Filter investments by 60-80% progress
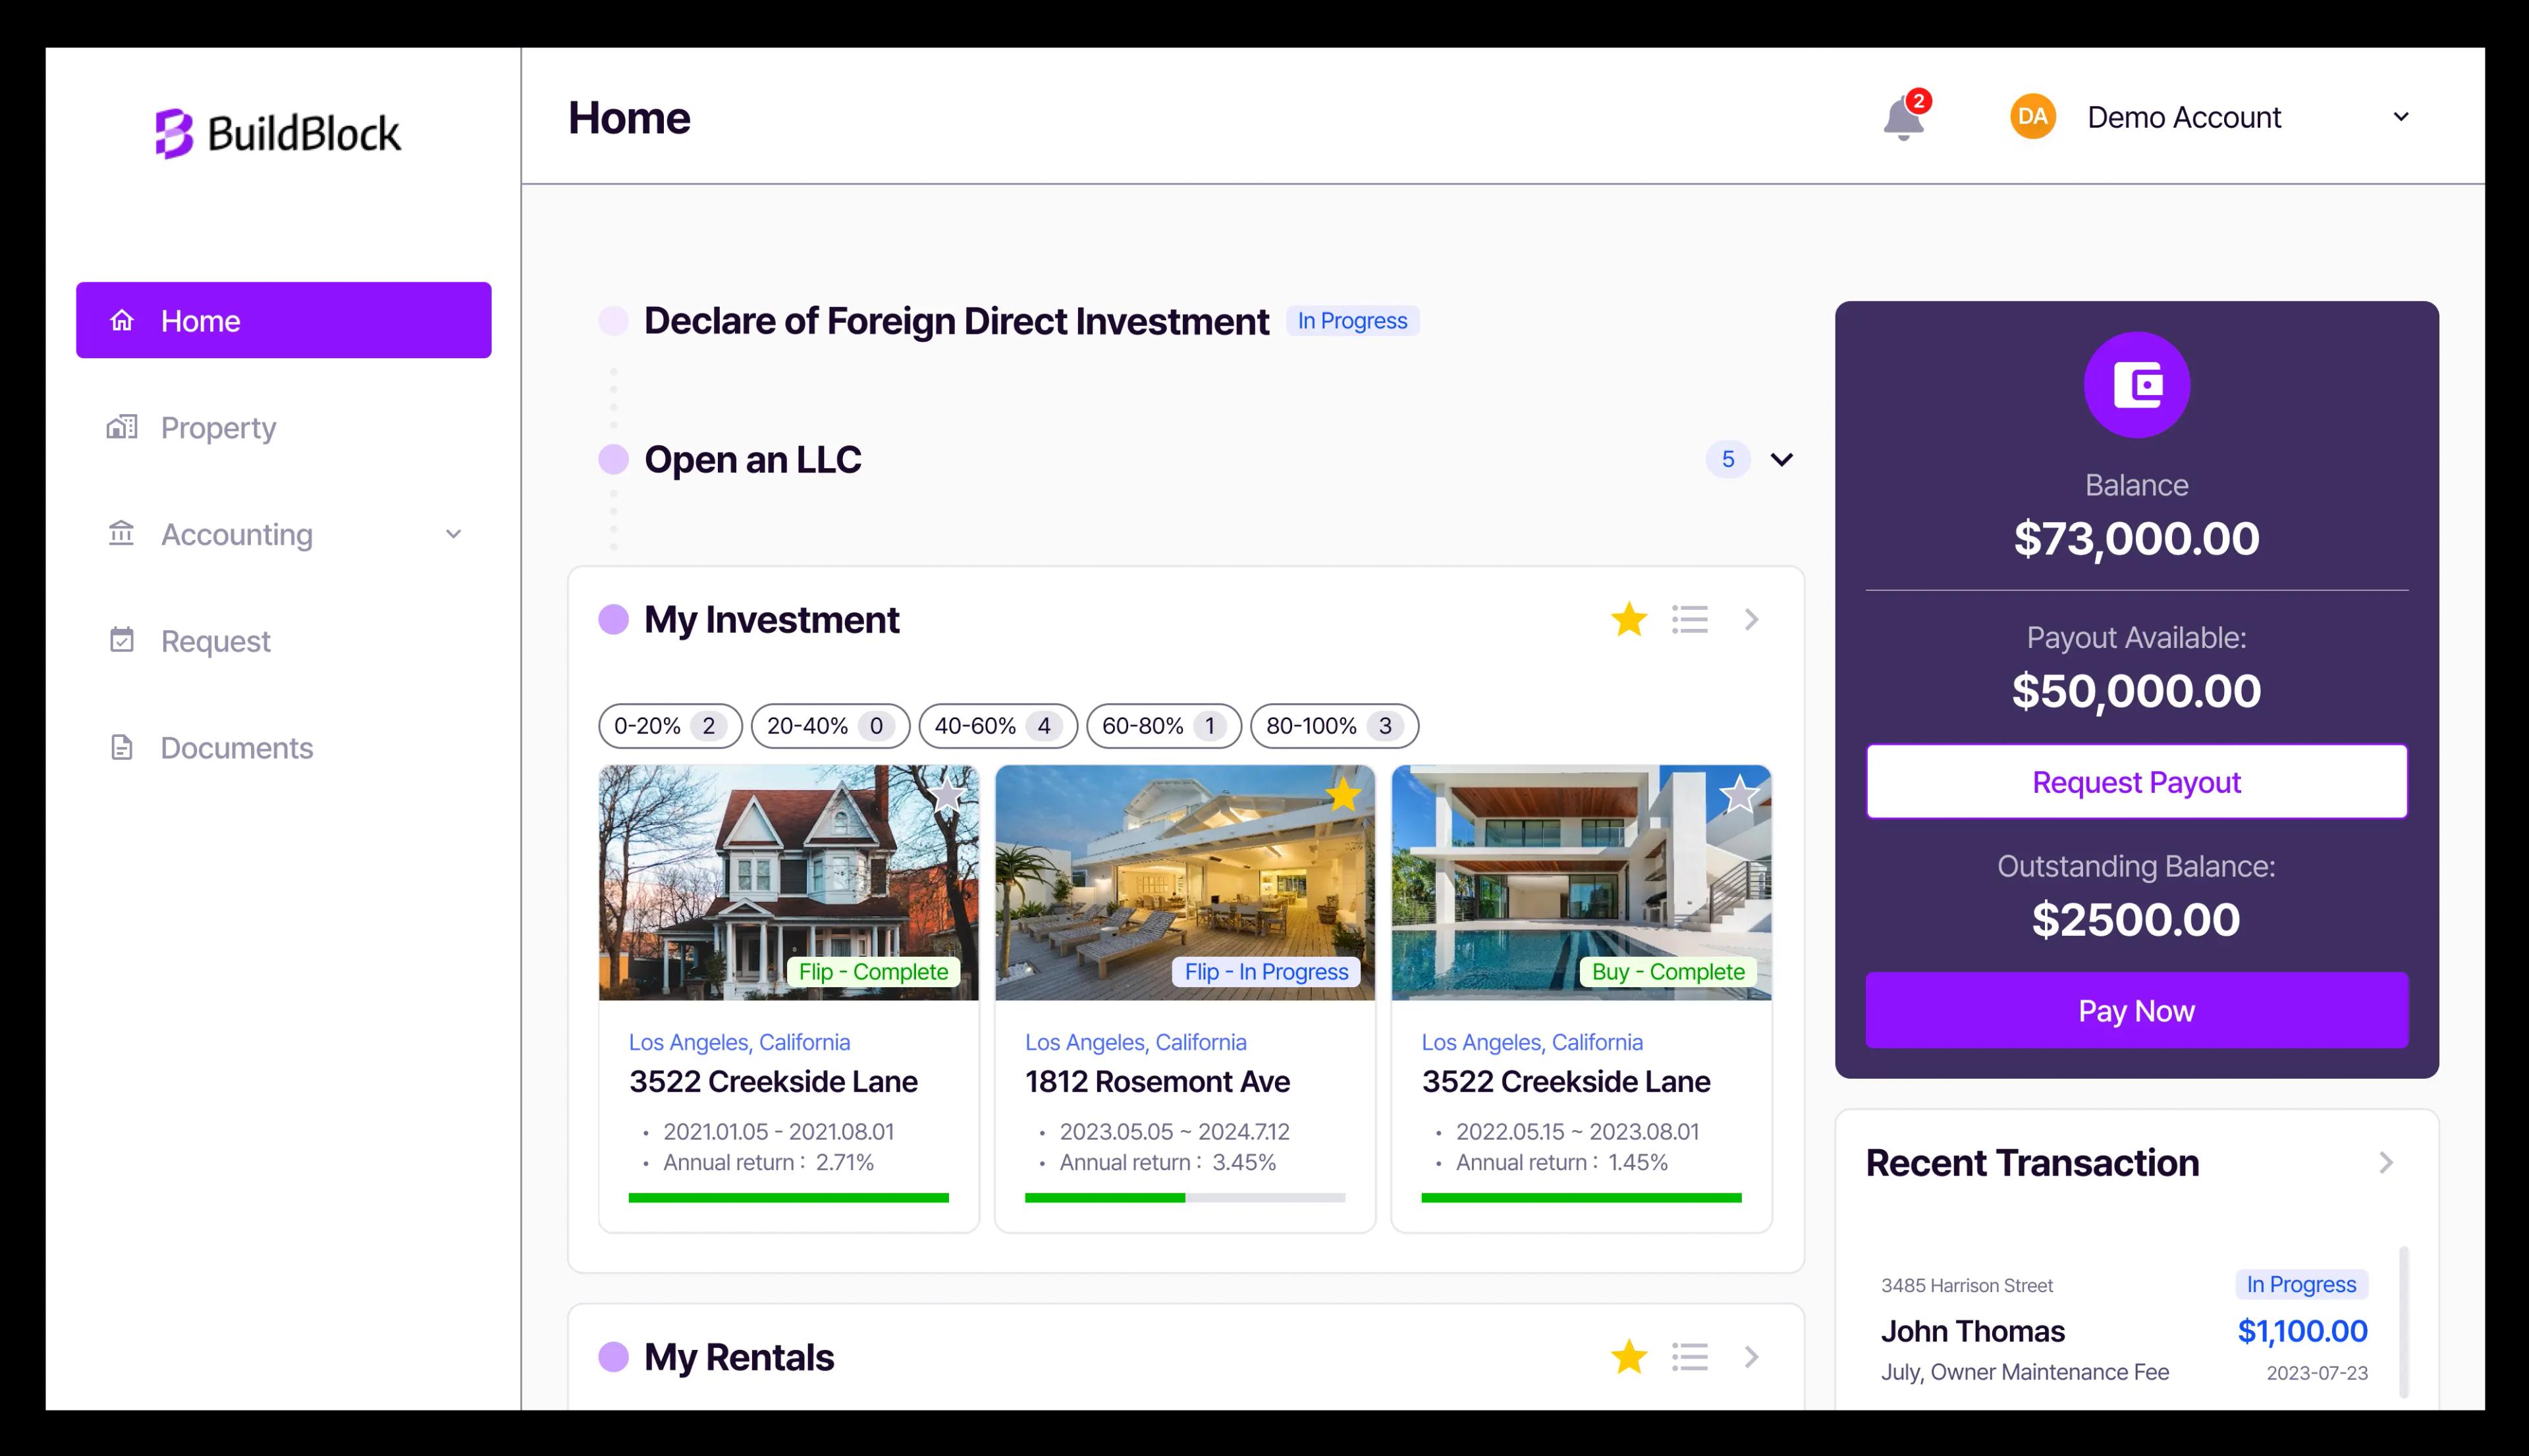The width and height of the screenshot is (2529, 1456). [x=1164, y=726]
